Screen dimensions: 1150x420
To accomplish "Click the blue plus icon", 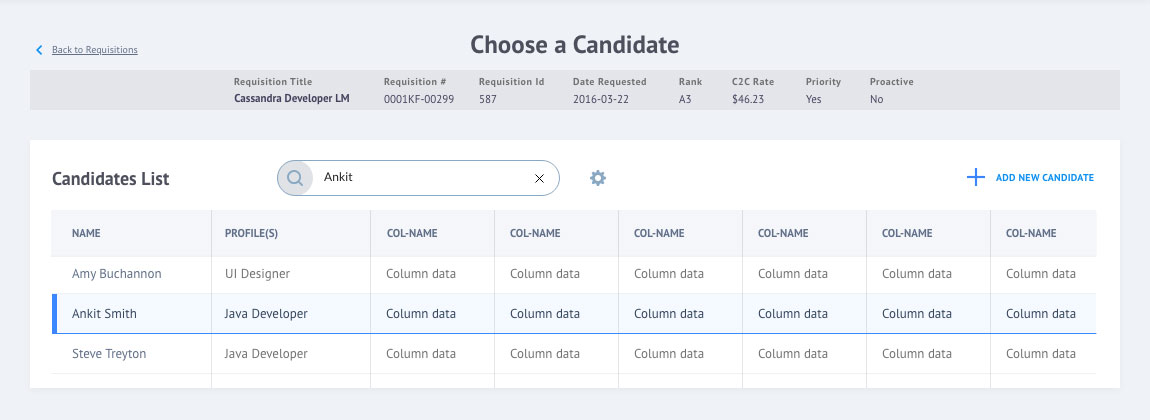I will [975, 178].
